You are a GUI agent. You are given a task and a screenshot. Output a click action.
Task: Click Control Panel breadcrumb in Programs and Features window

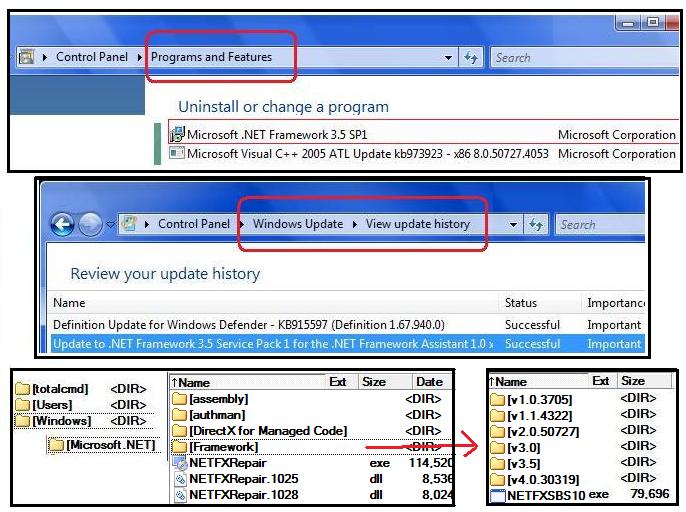[92, 57]
